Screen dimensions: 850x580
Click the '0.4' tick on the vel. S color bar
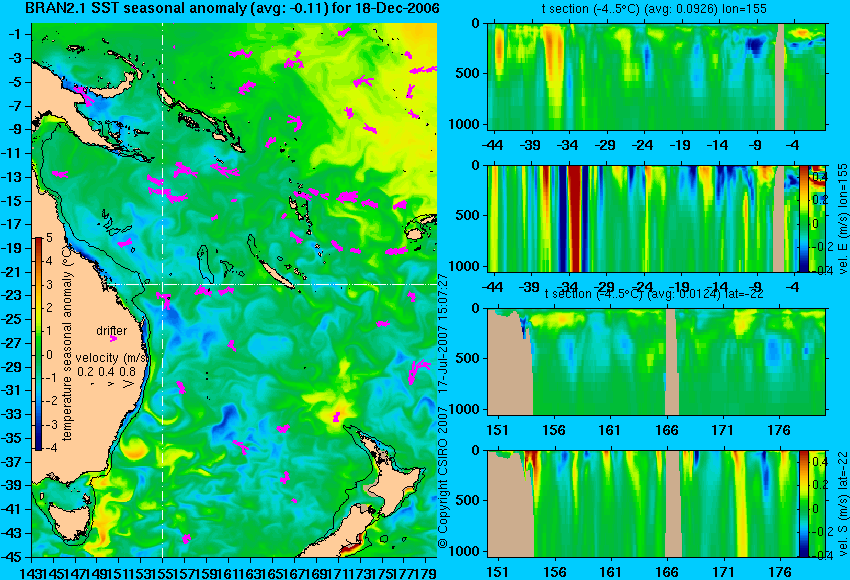[819, 461]
